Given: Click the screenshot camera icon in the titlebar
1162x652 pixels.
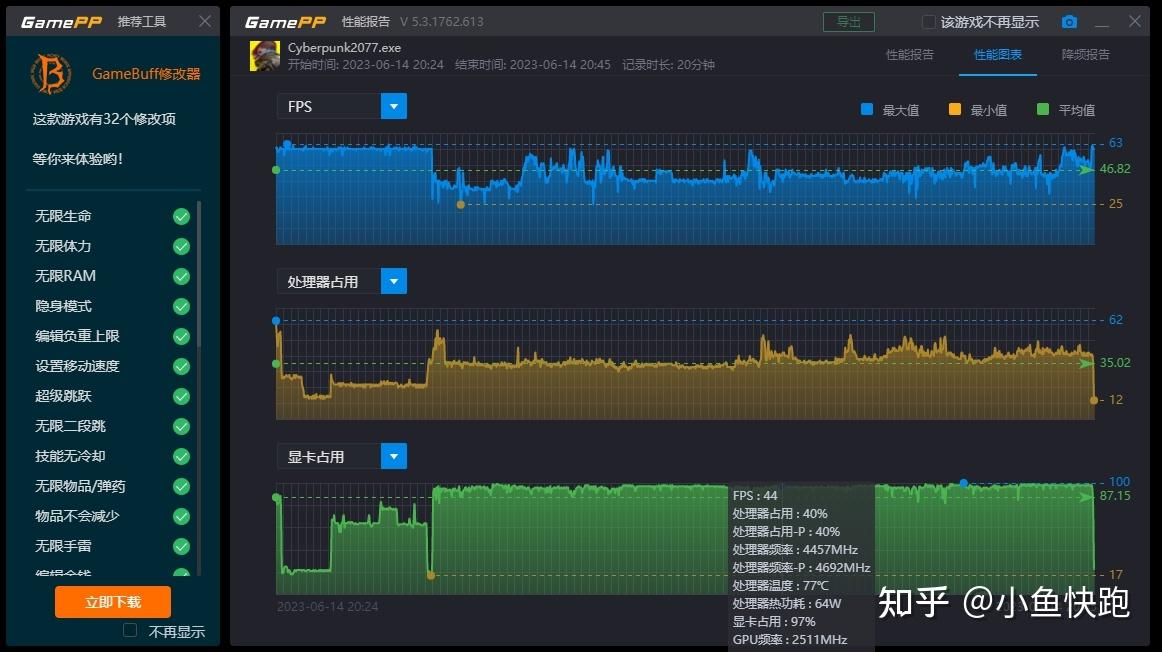Looking at the screenshot, I should 1069,21.
